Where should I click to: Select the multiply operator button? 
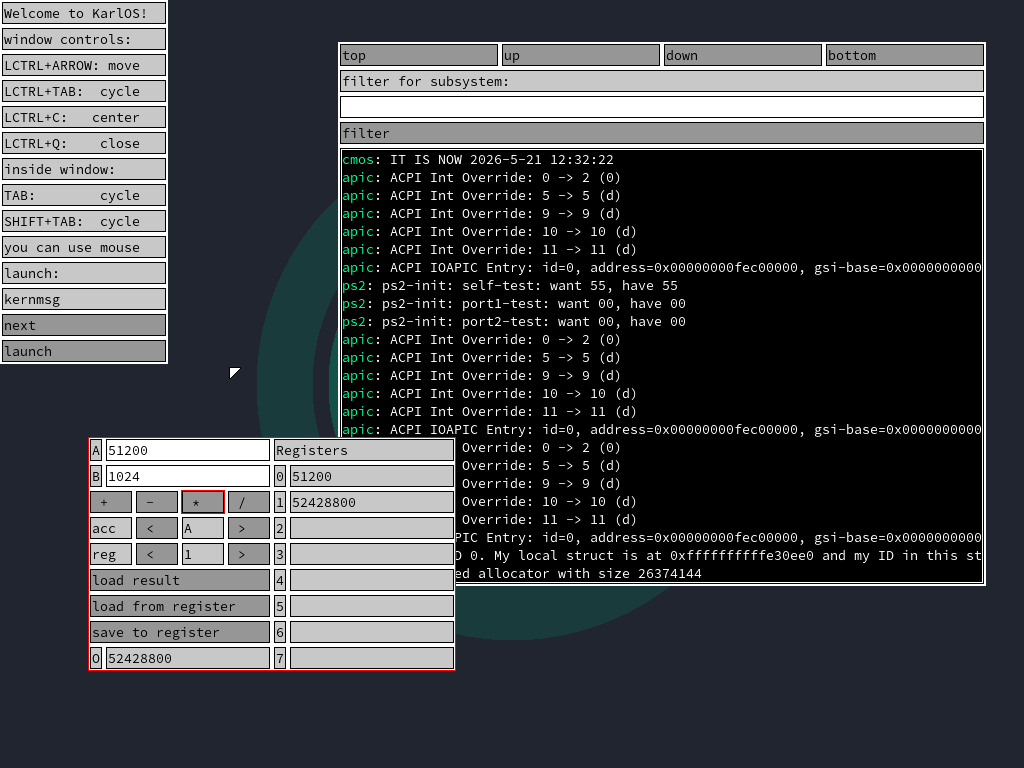pyautogui.click(x=202, y=502)
